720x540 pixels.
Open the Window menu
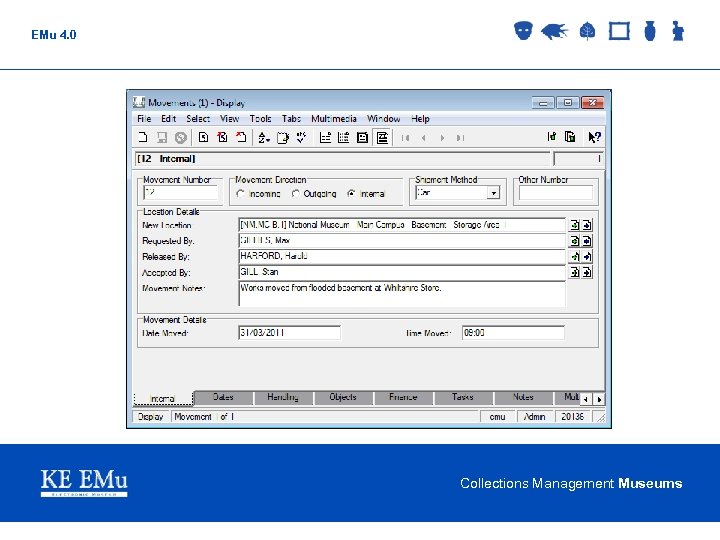(x=383, y=118)
